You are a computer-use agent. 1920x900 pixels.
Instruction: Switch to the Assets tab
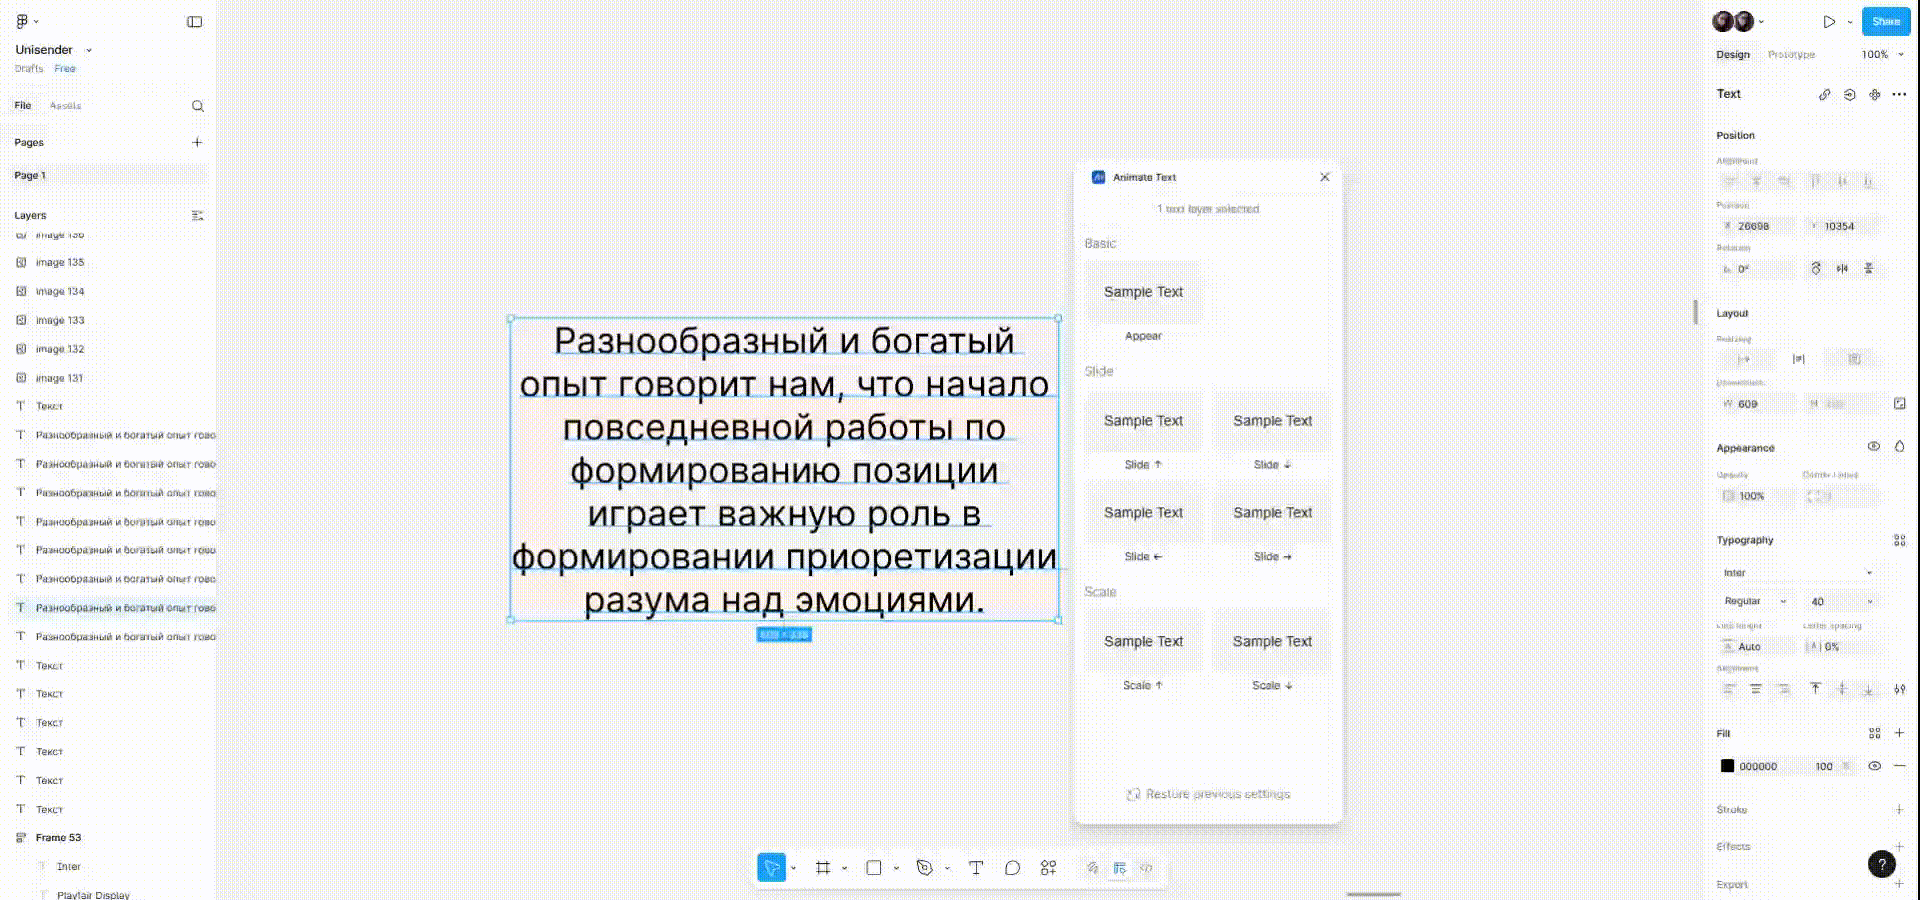click(x=65, y=106)
